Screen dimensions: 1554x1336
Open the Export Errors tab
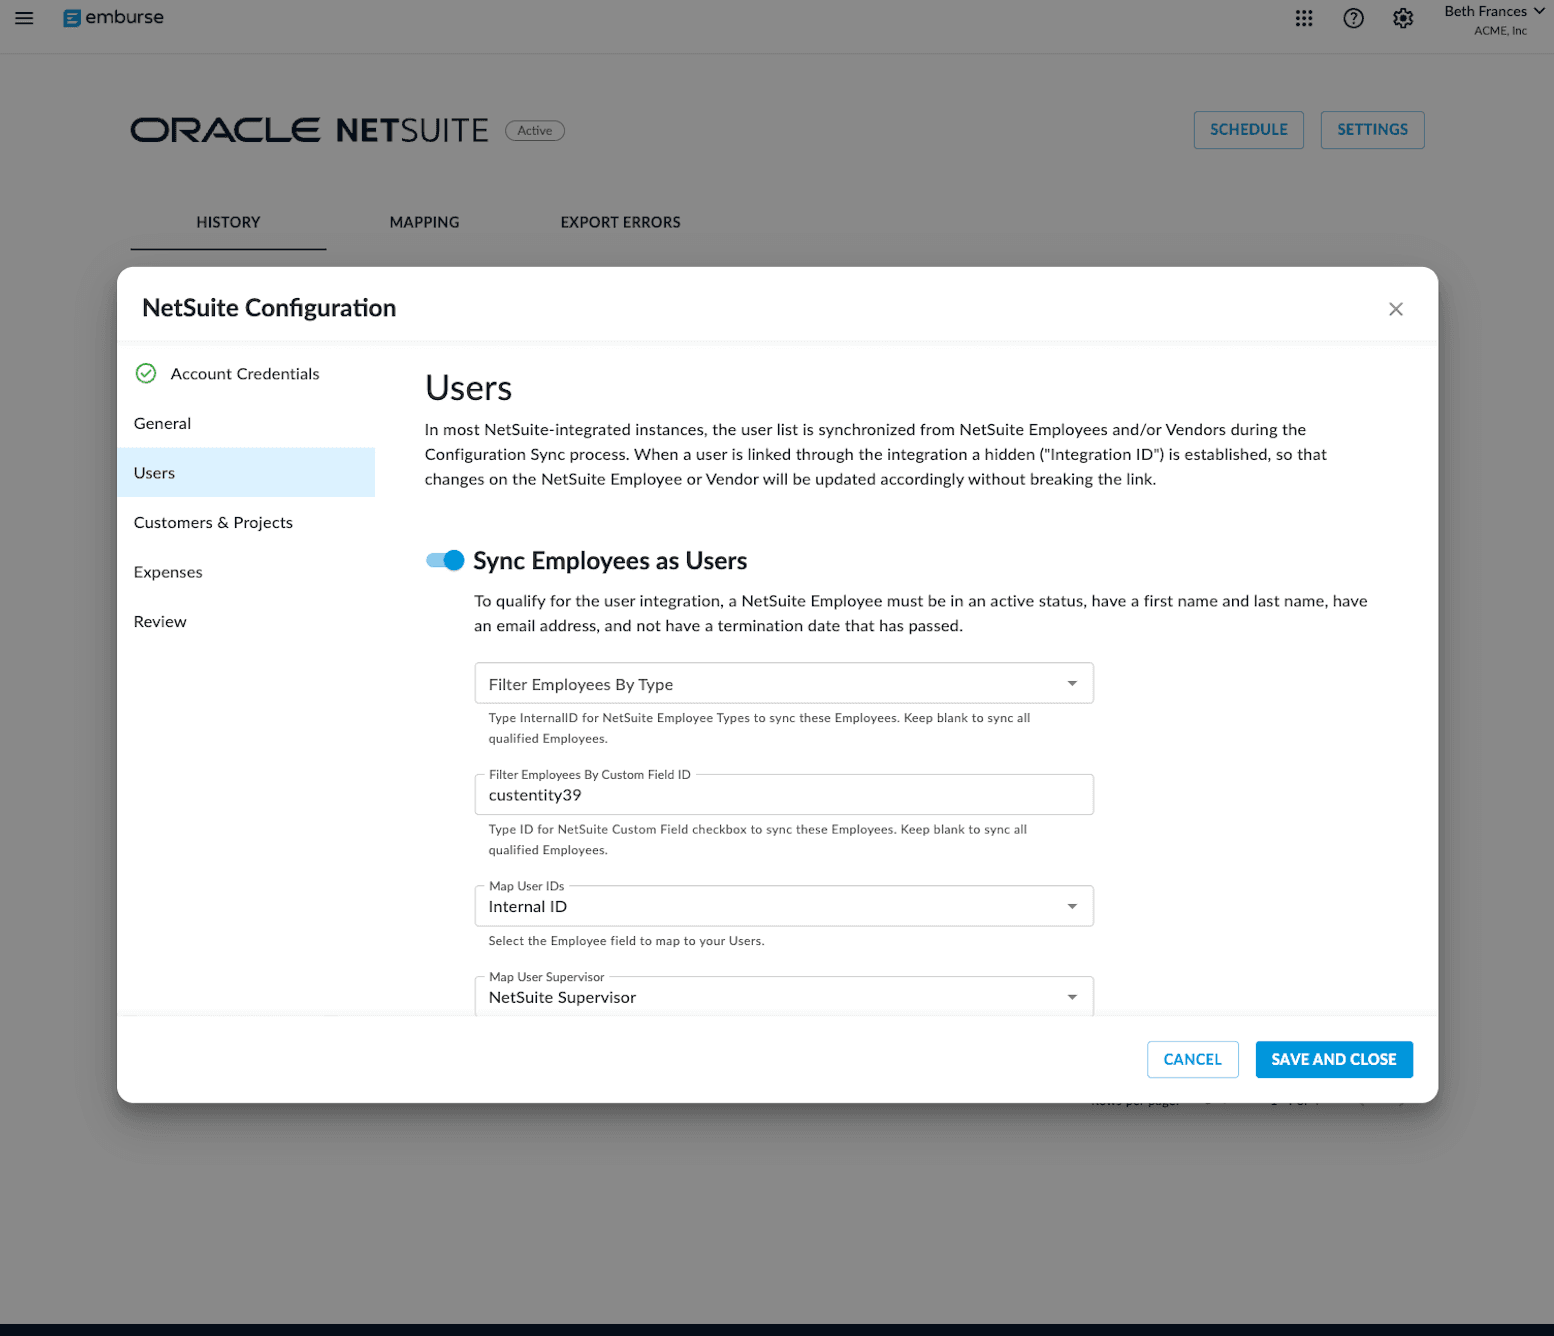point(620,222)
